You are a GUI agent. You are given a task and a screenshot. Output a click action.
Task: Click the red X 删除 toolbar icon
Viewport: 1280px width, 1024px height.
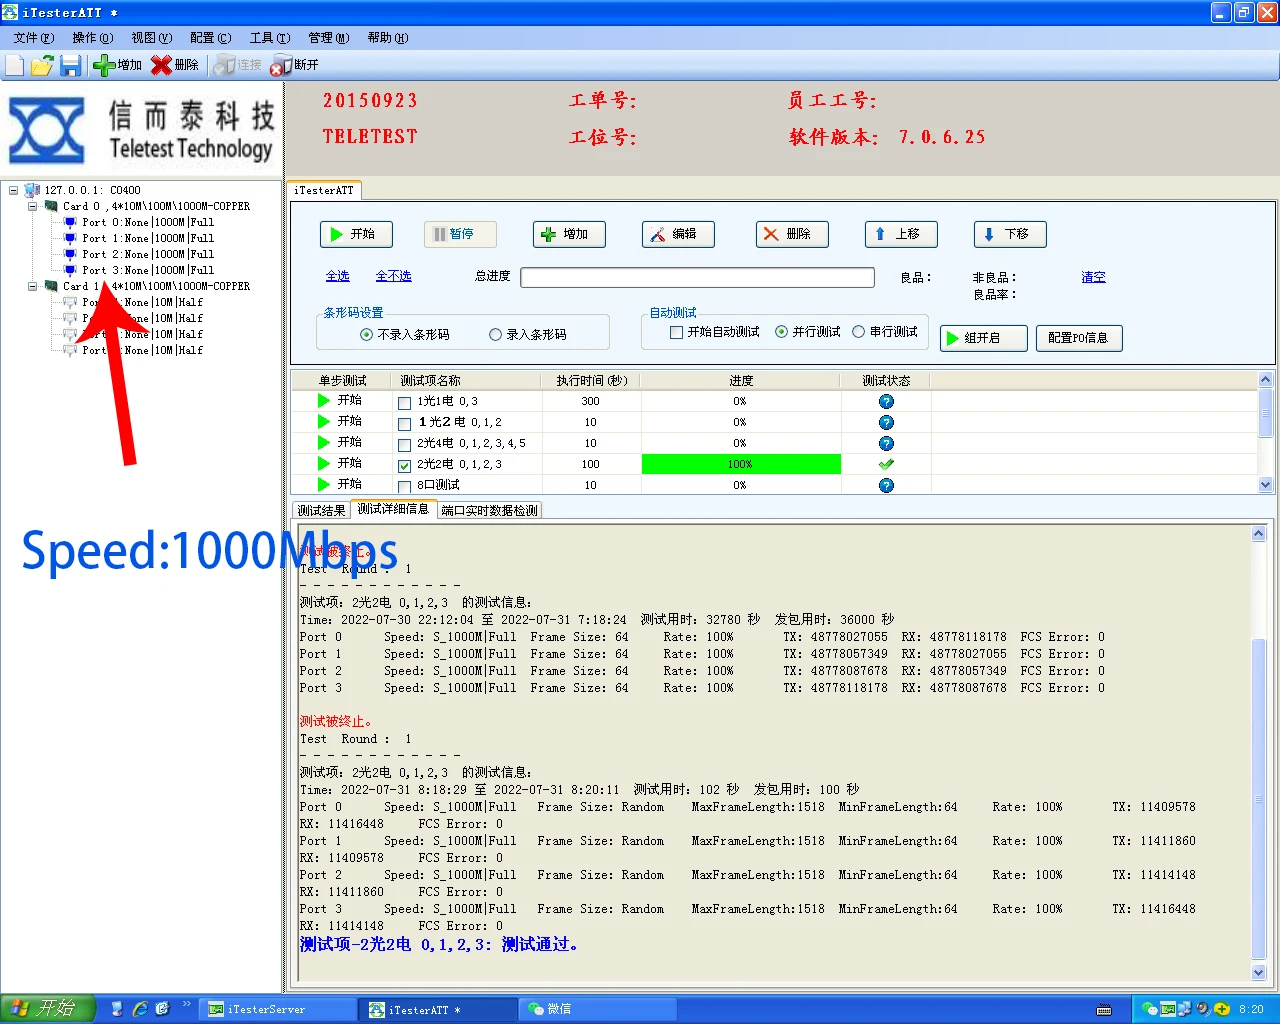(174, 65)
